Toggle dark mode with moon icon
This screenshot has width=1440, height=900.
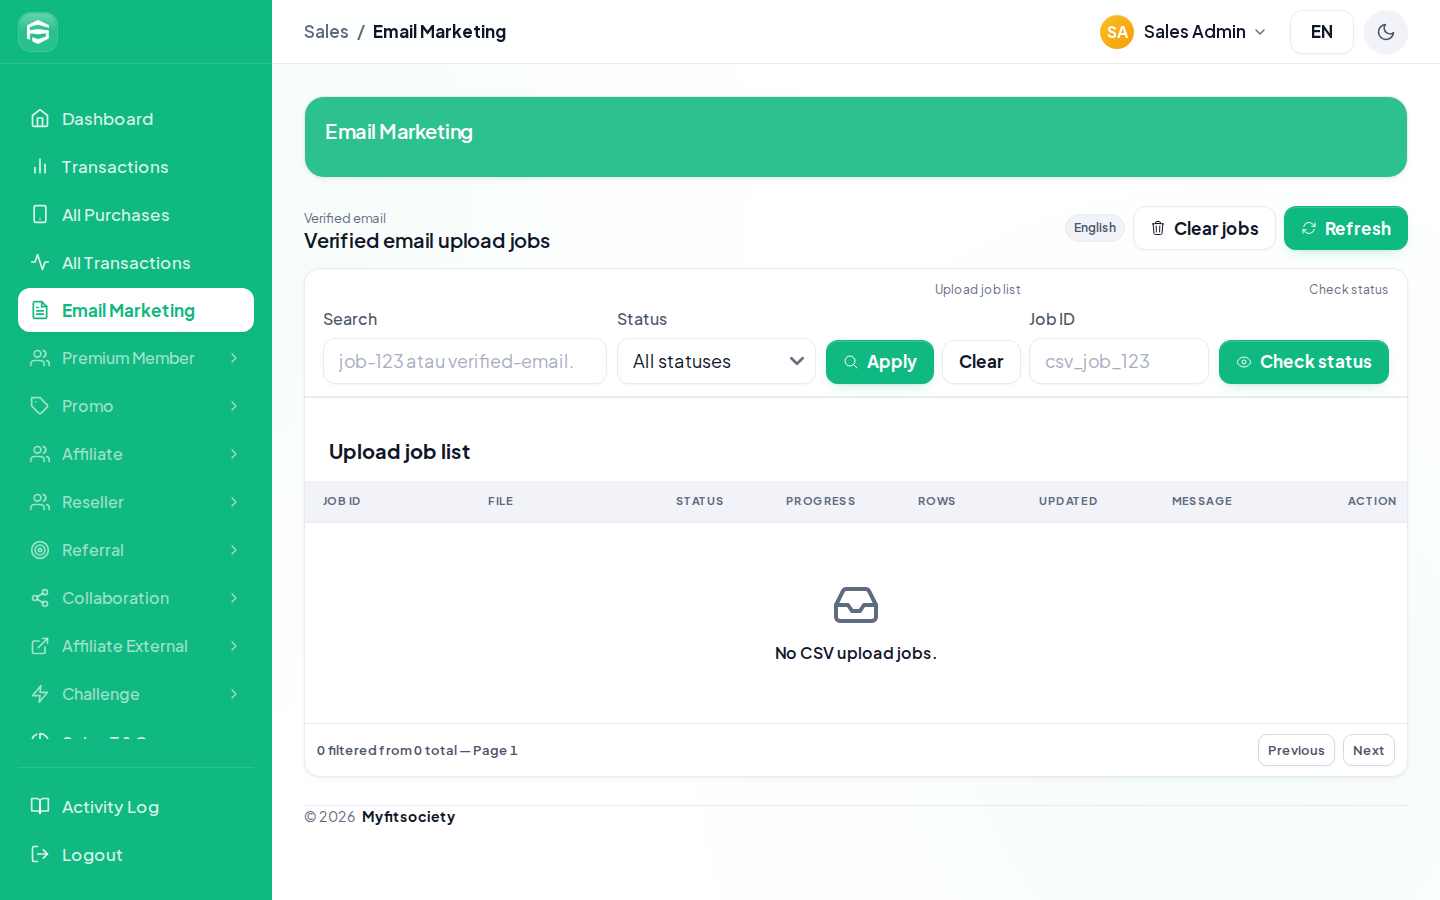coord(1386,32)
